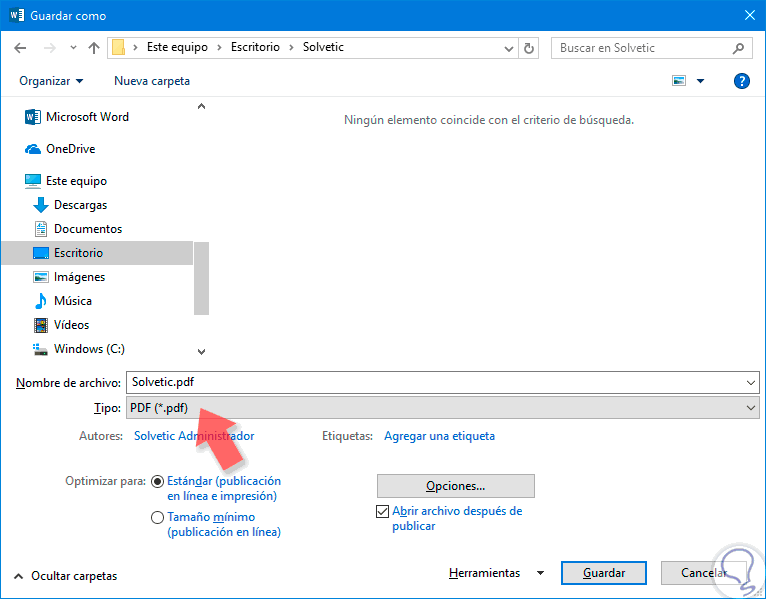This screenshot has height=599, width=766.
Task: Create a Nueva carpeta
Action: pos(152,81)
